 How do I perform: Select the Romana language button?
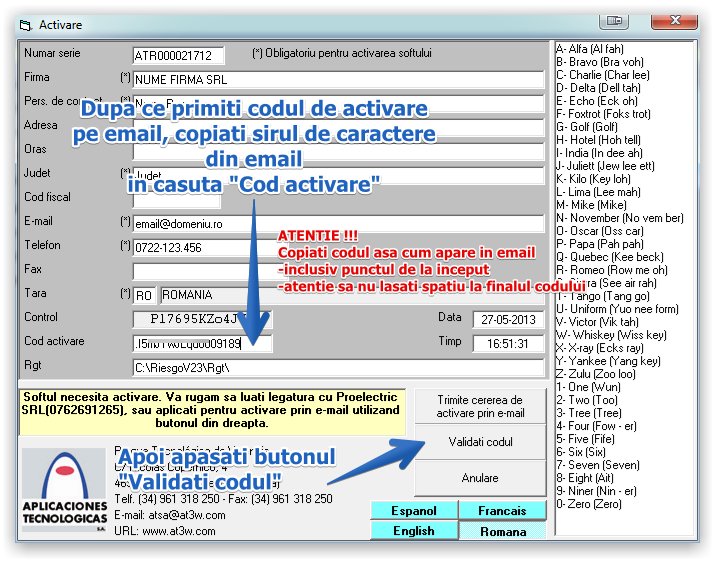coord(502,532)
